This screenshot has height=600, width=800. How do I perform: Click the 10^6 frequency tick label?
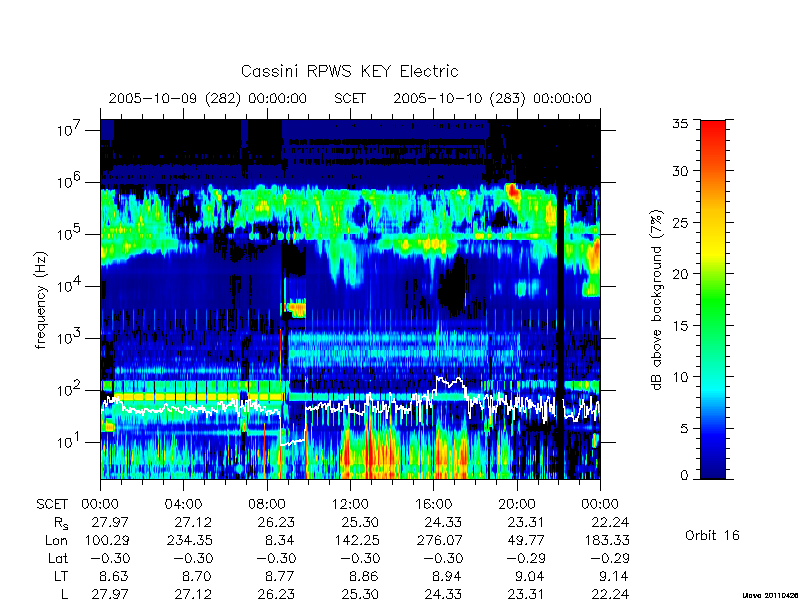tap(70, 181)
